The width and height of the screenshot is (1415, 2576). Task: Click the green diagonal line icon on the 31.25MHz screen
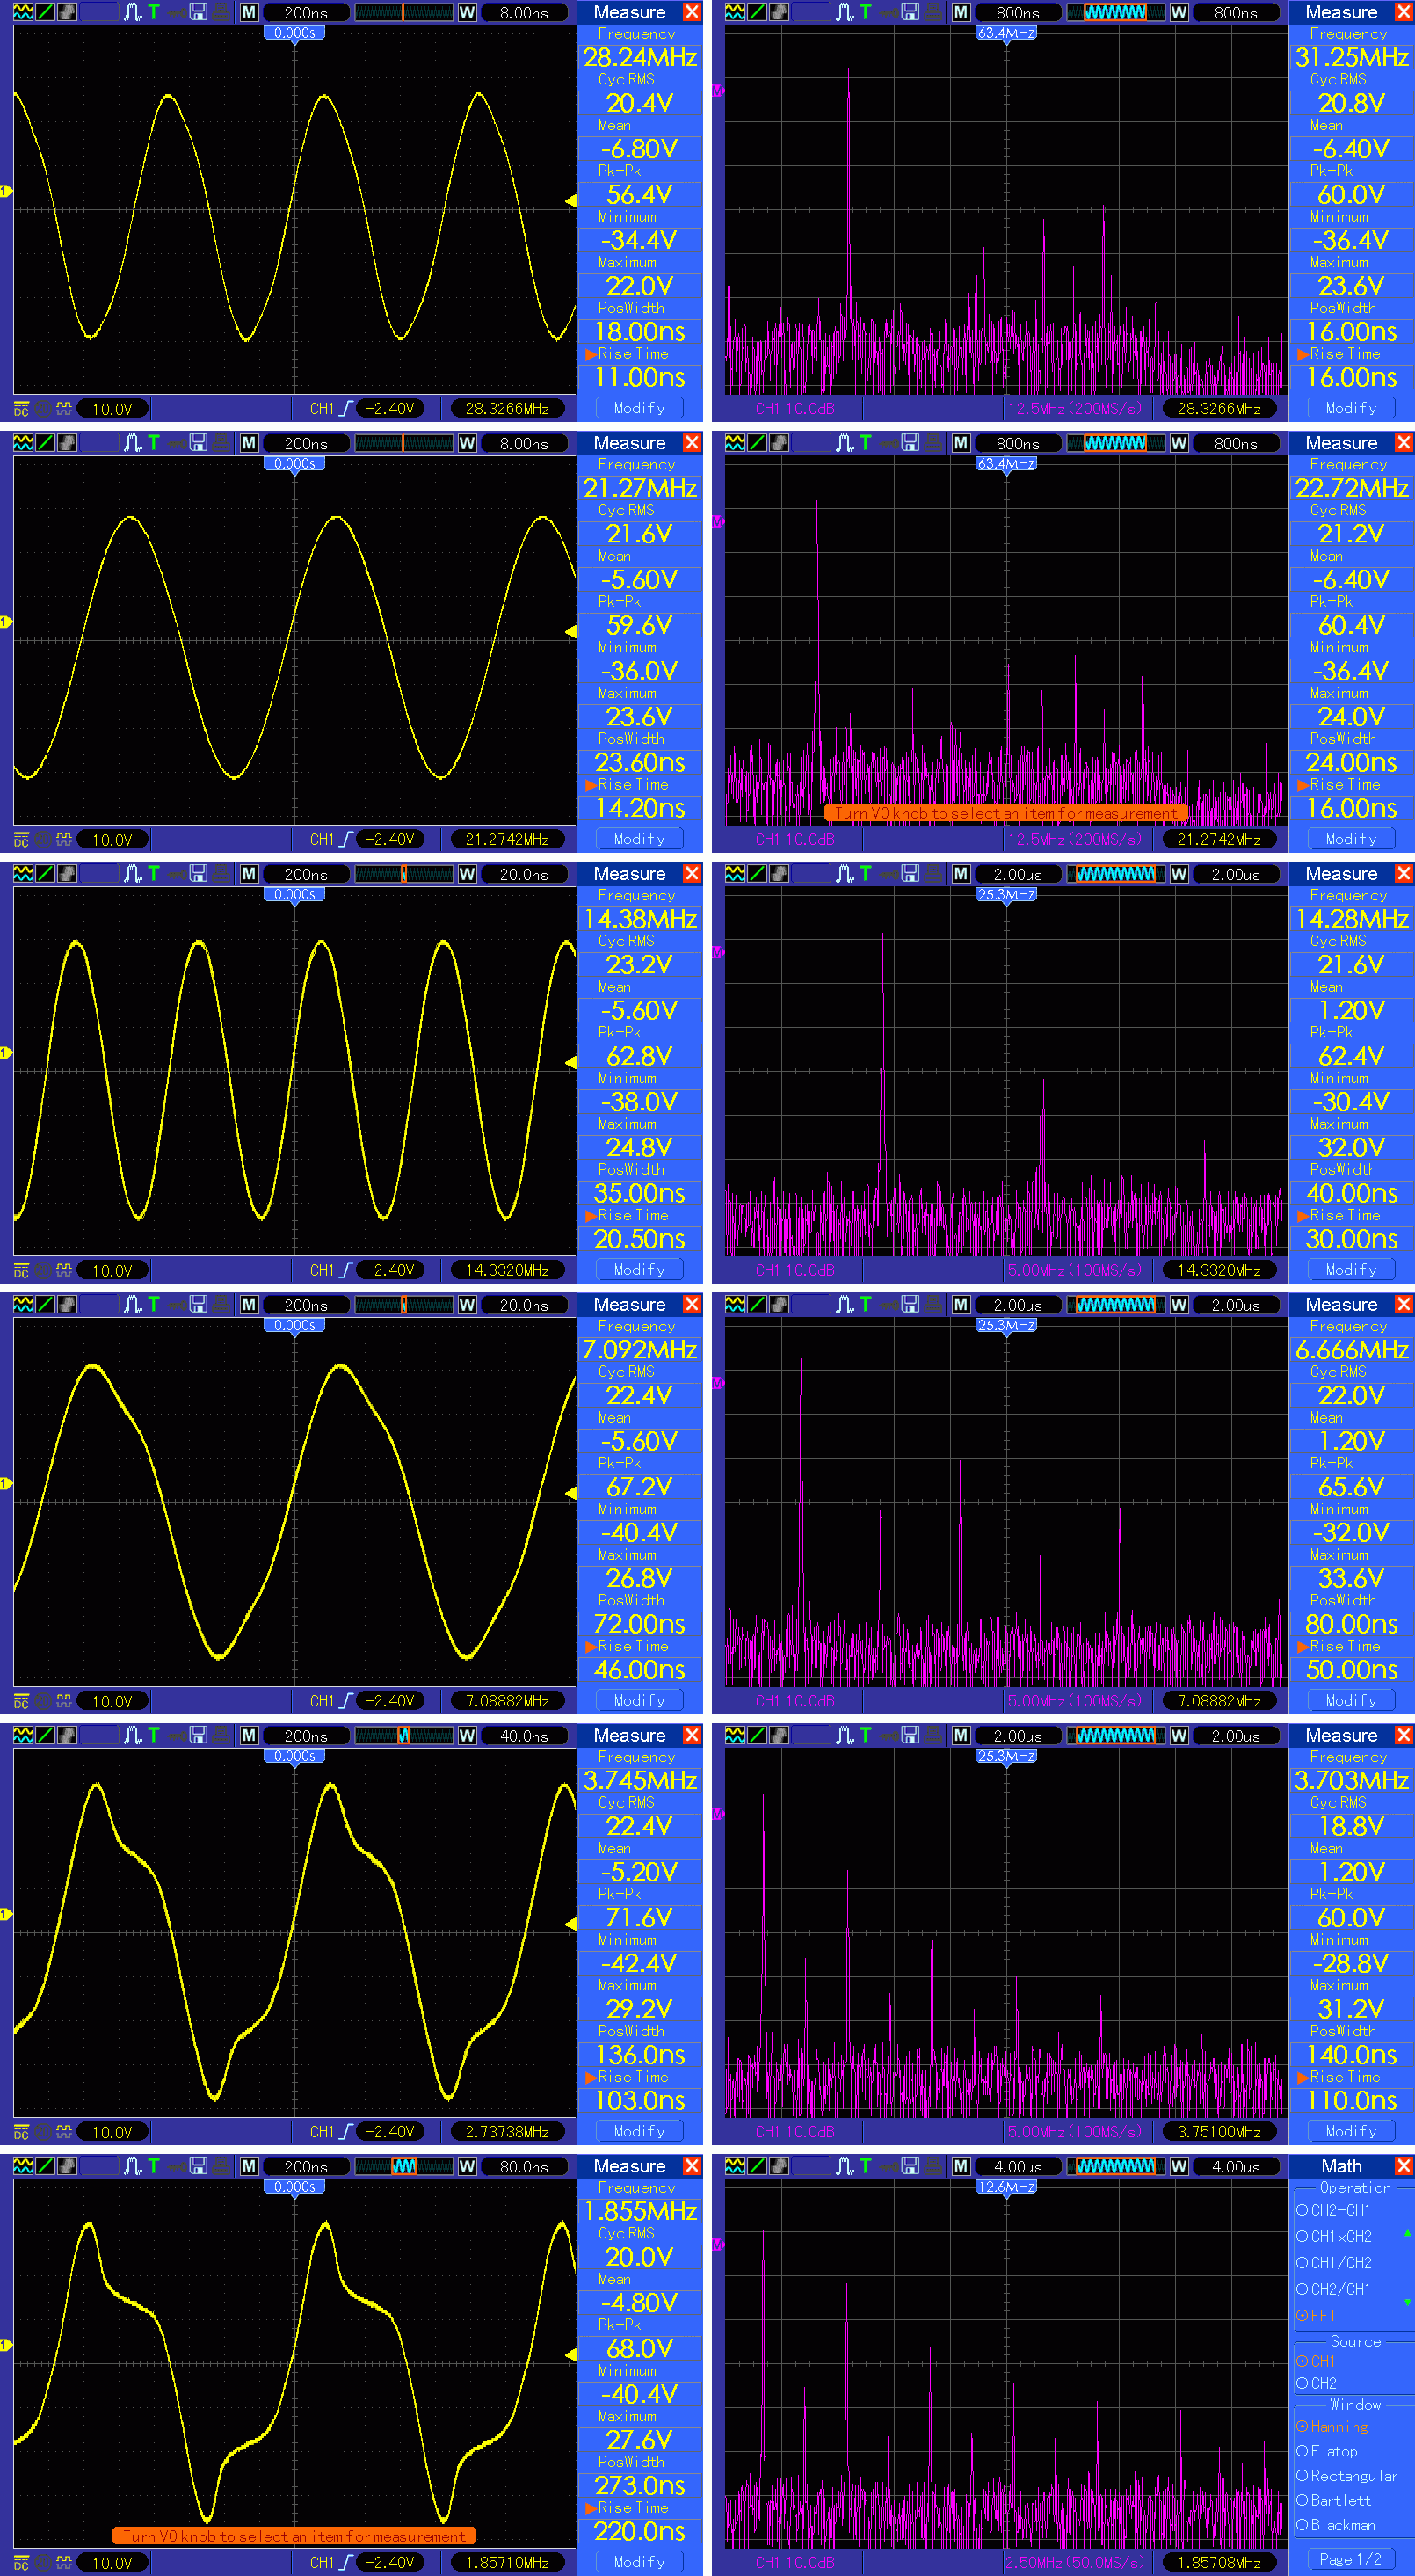point(757,12)
